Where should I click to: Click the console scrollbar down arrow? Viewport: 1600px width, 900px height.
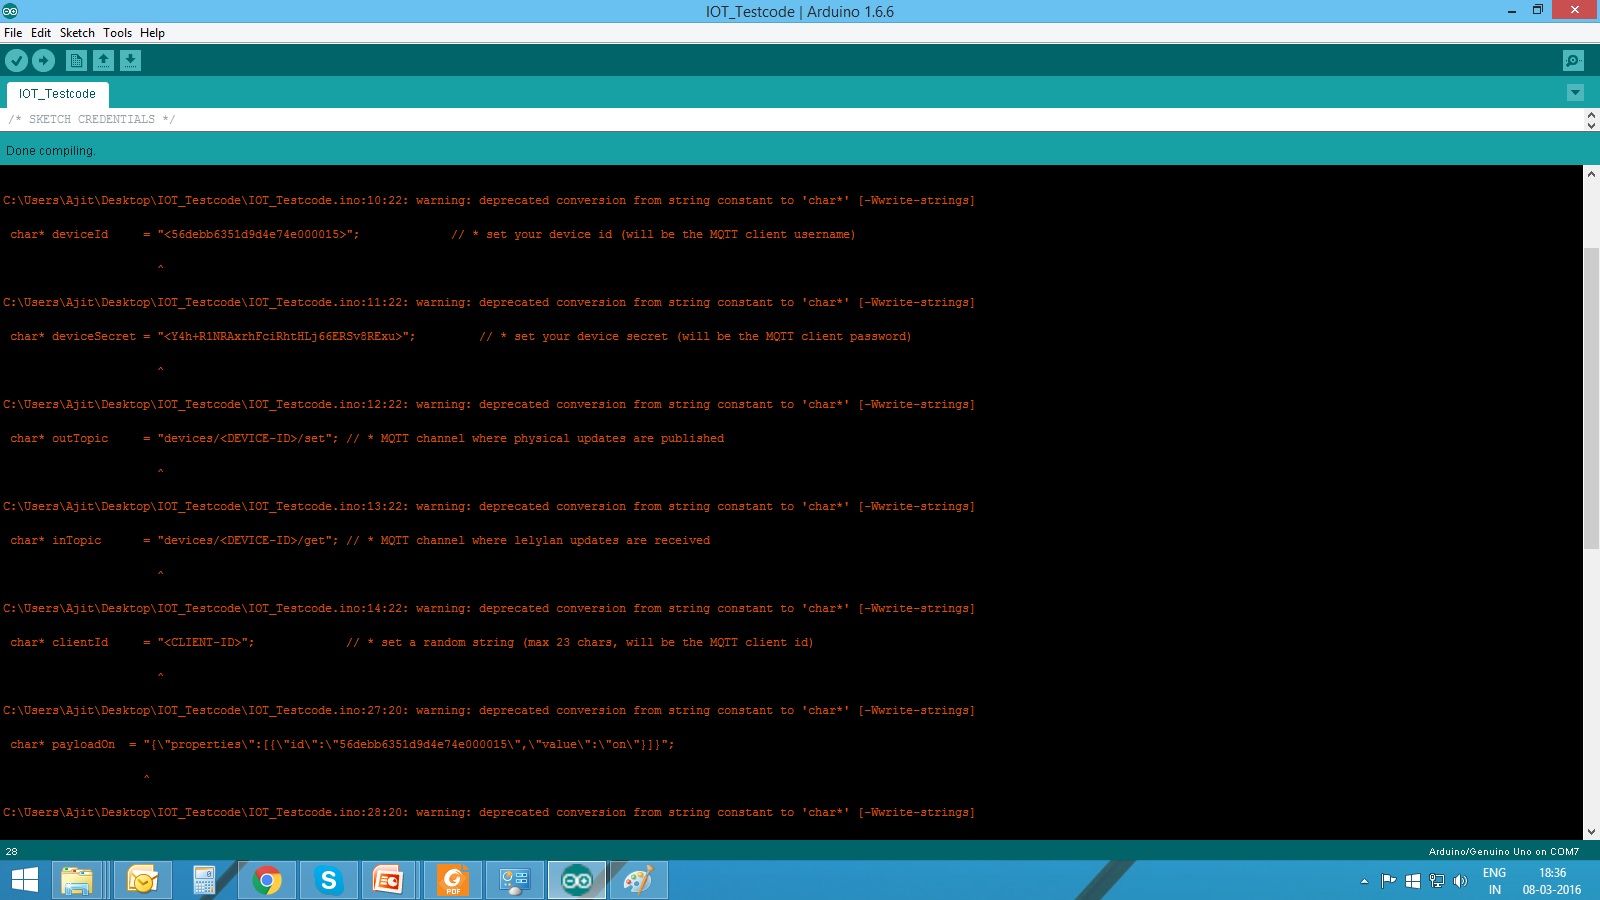point(1591,832)
